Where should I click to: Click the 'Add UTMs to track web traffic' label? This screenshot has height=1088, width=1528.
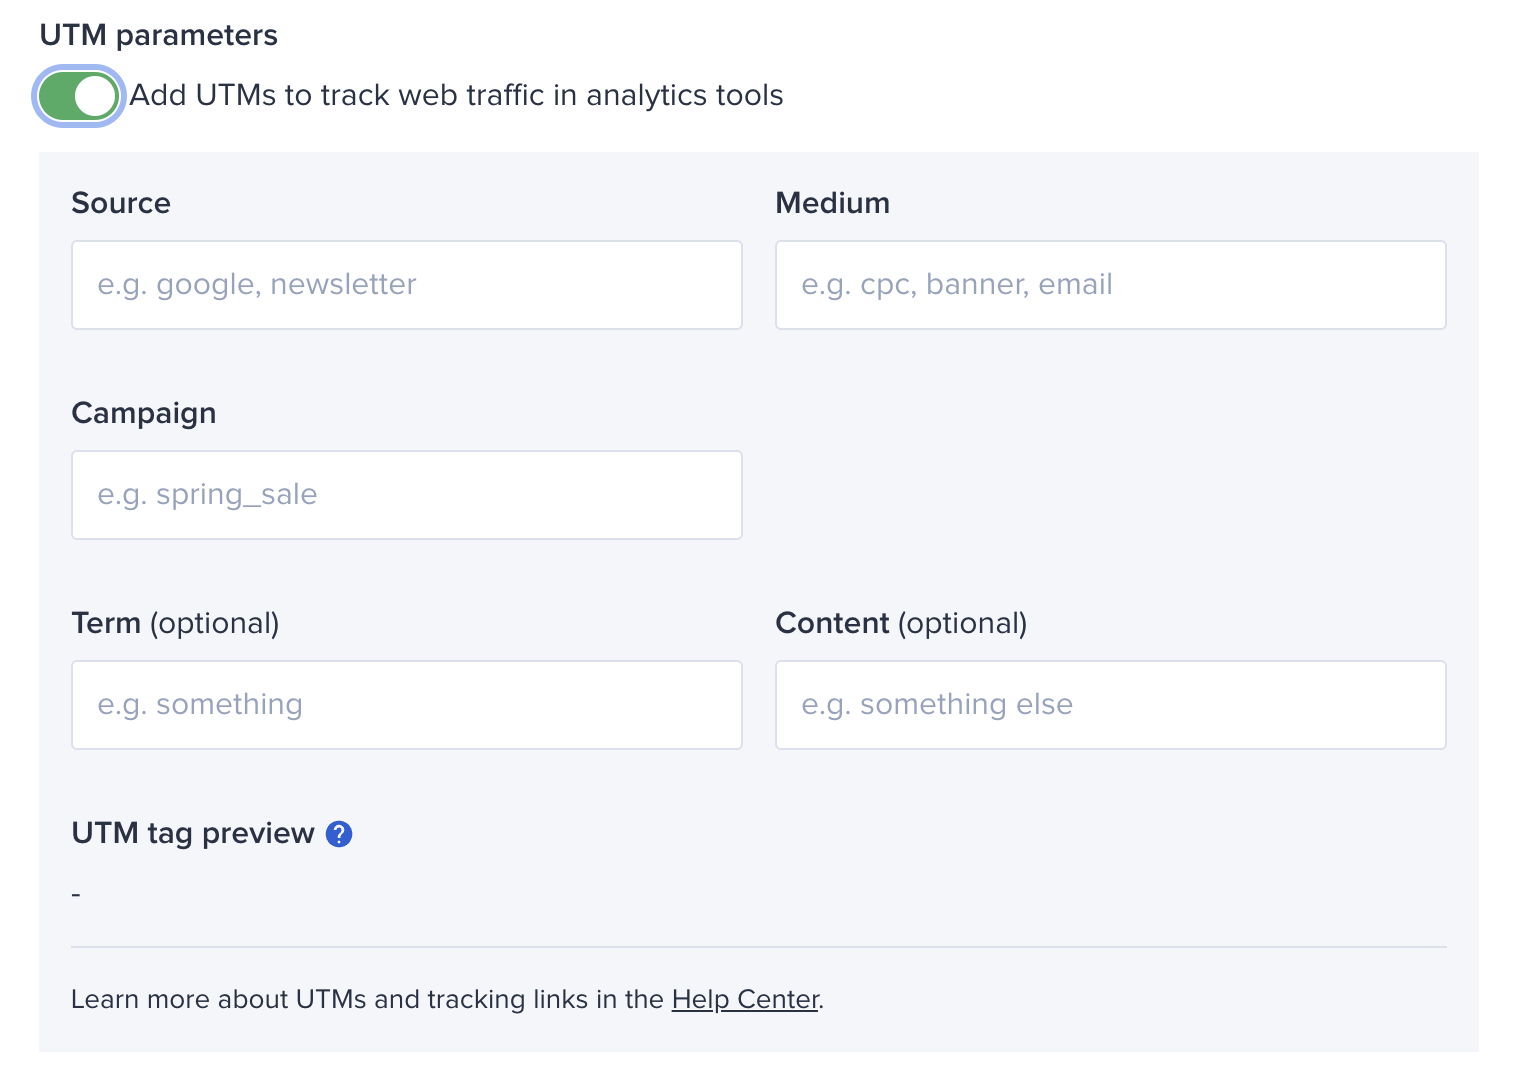[456, 95]
